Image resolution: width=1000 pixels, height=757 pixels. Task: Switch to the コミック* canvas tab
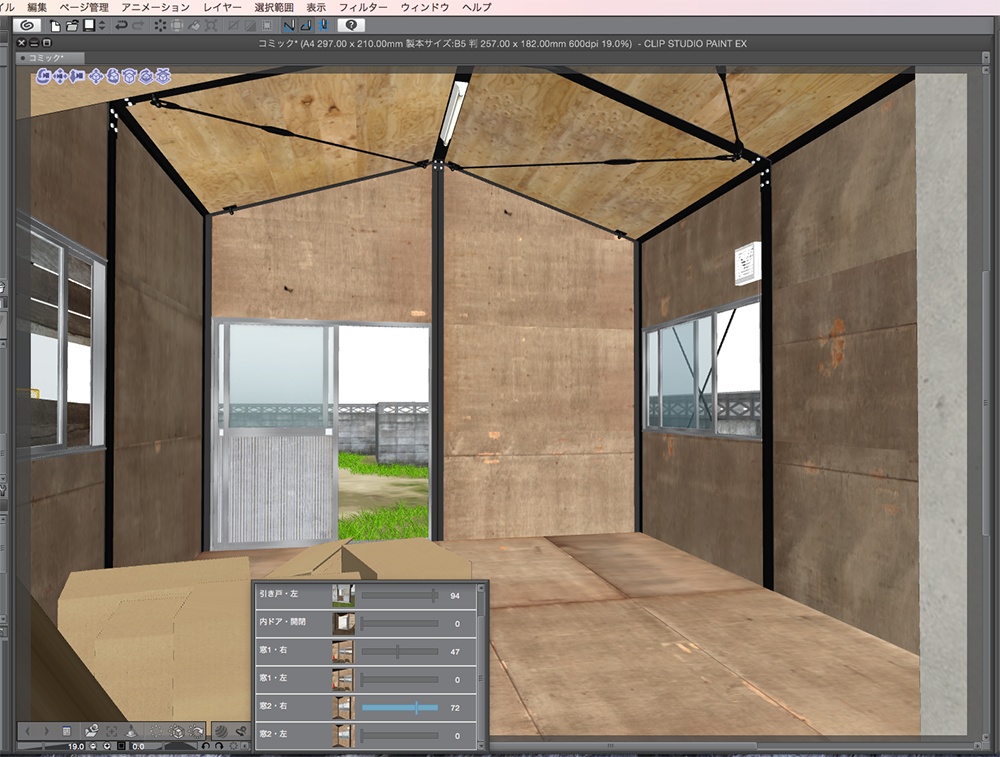click(x=50, y=57)
